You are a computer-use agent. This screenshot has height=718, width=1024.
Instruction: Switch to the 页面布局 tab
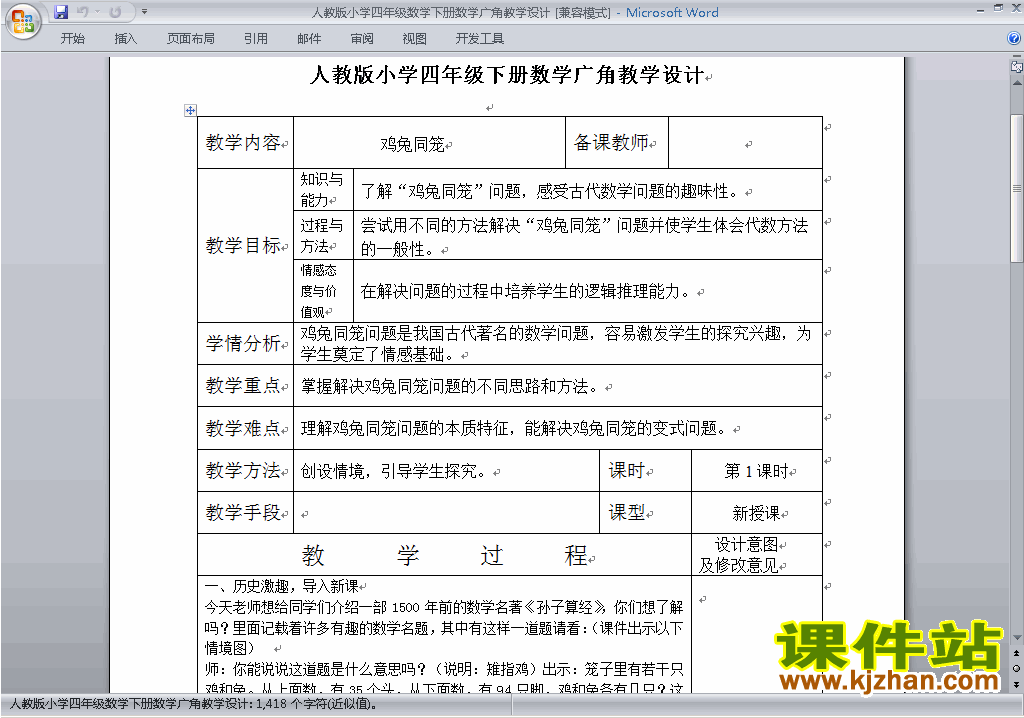(x=190, y=39)
